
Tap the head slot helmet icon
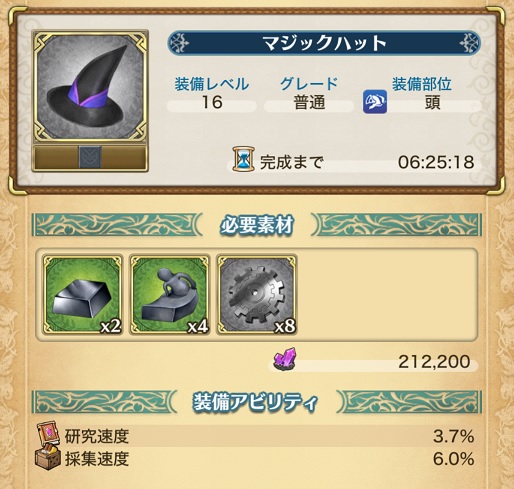[375, 101]
